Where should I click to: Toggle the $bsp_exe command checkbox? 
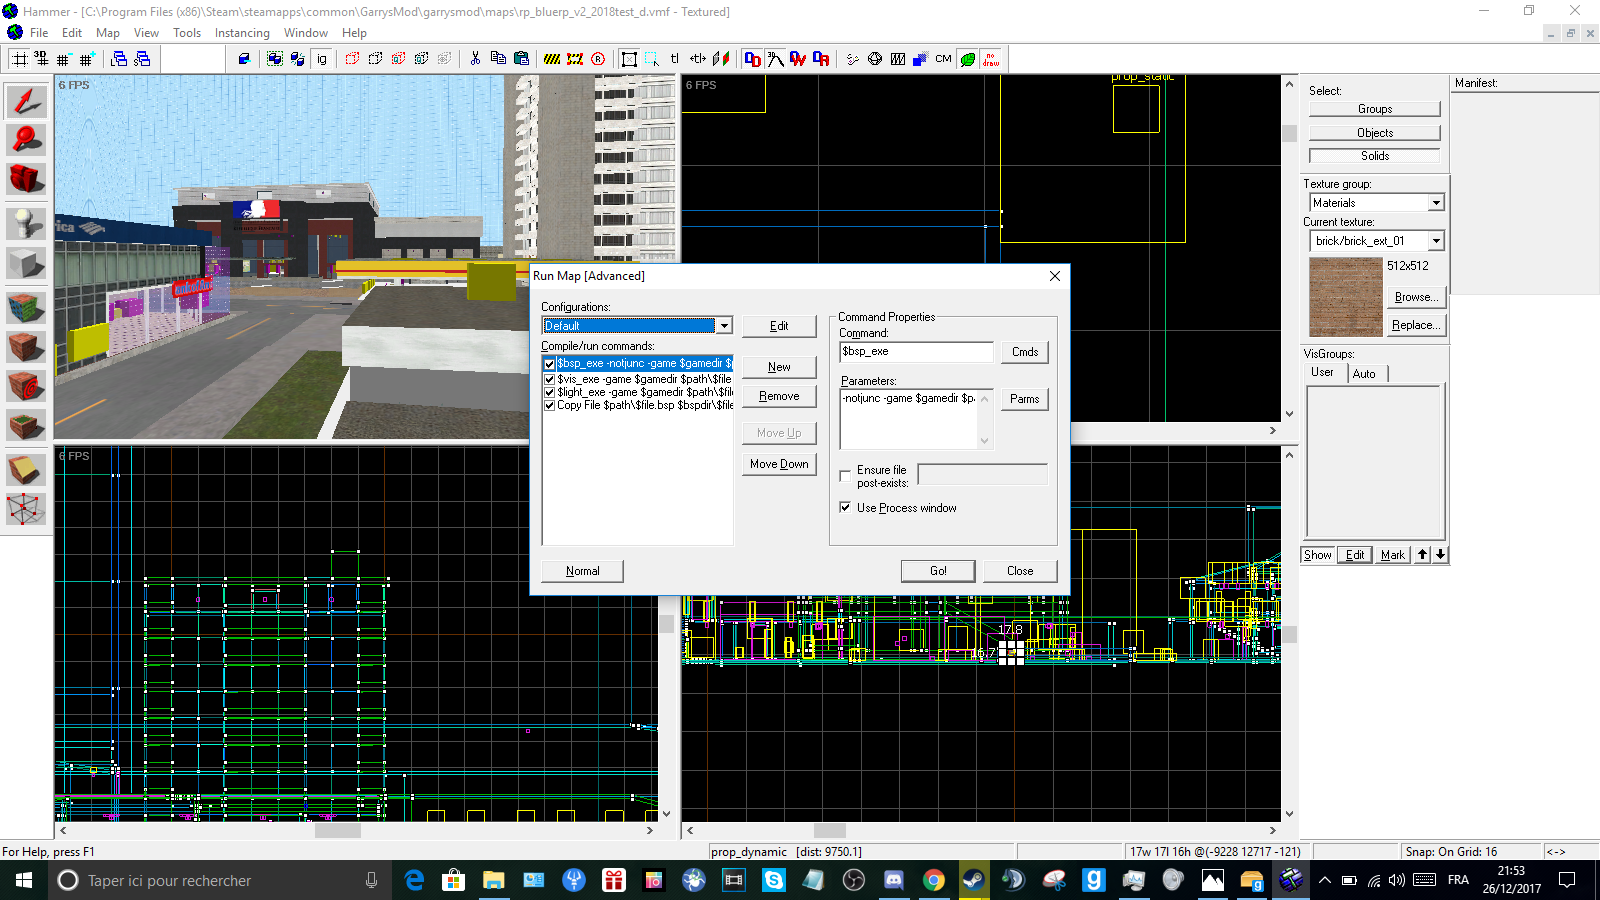(549, 364)
